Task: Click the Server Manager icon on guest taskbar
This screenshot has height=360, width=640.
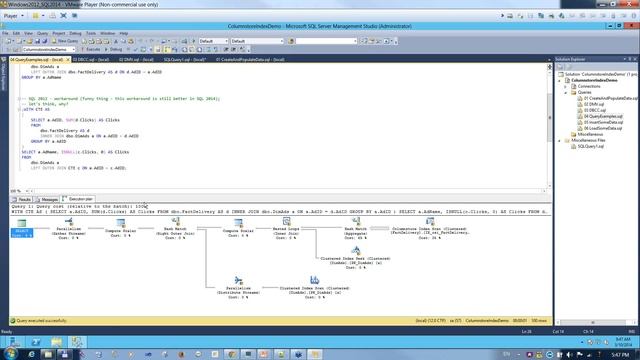Action: click(15, 342)
